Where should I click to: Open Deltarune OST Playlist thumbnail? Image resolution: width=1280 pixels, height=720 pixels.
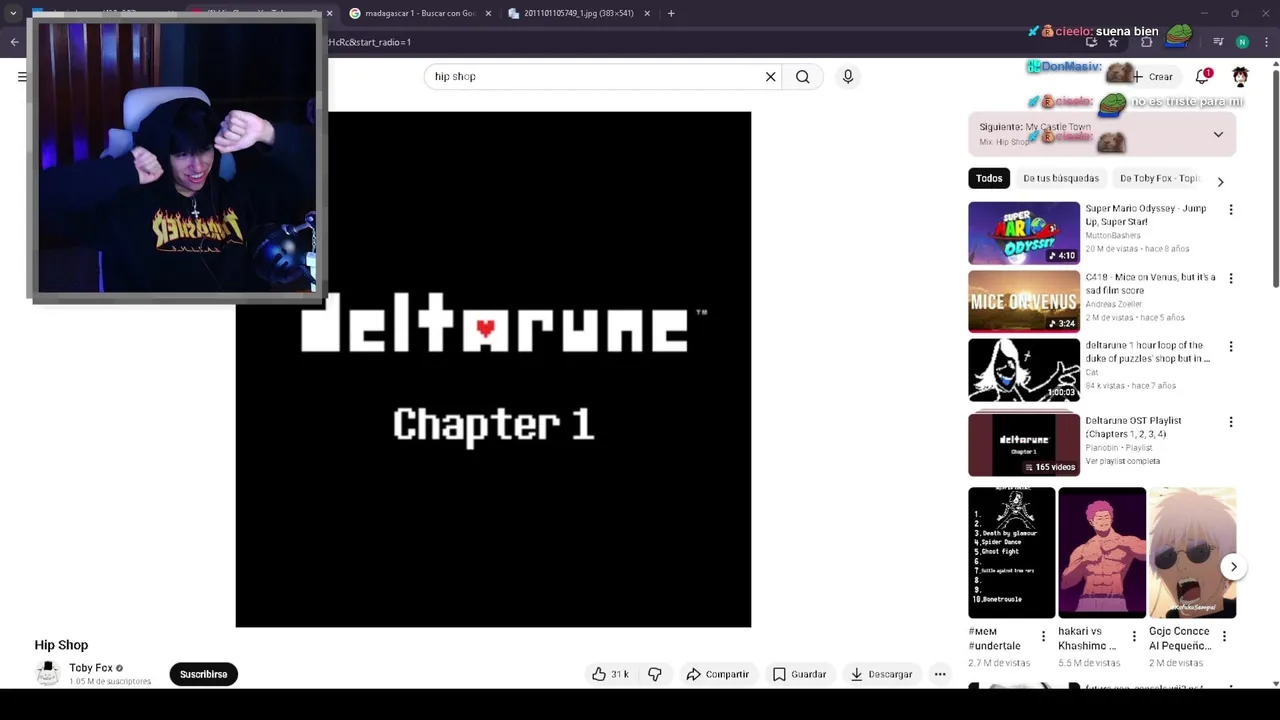(x=1024, y=444)
